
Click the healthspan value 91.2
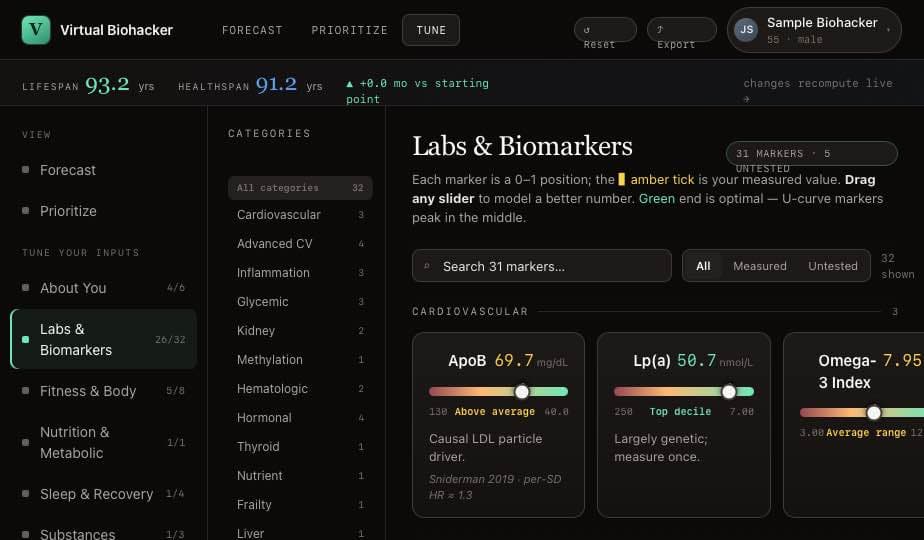[x=276, y=84]
